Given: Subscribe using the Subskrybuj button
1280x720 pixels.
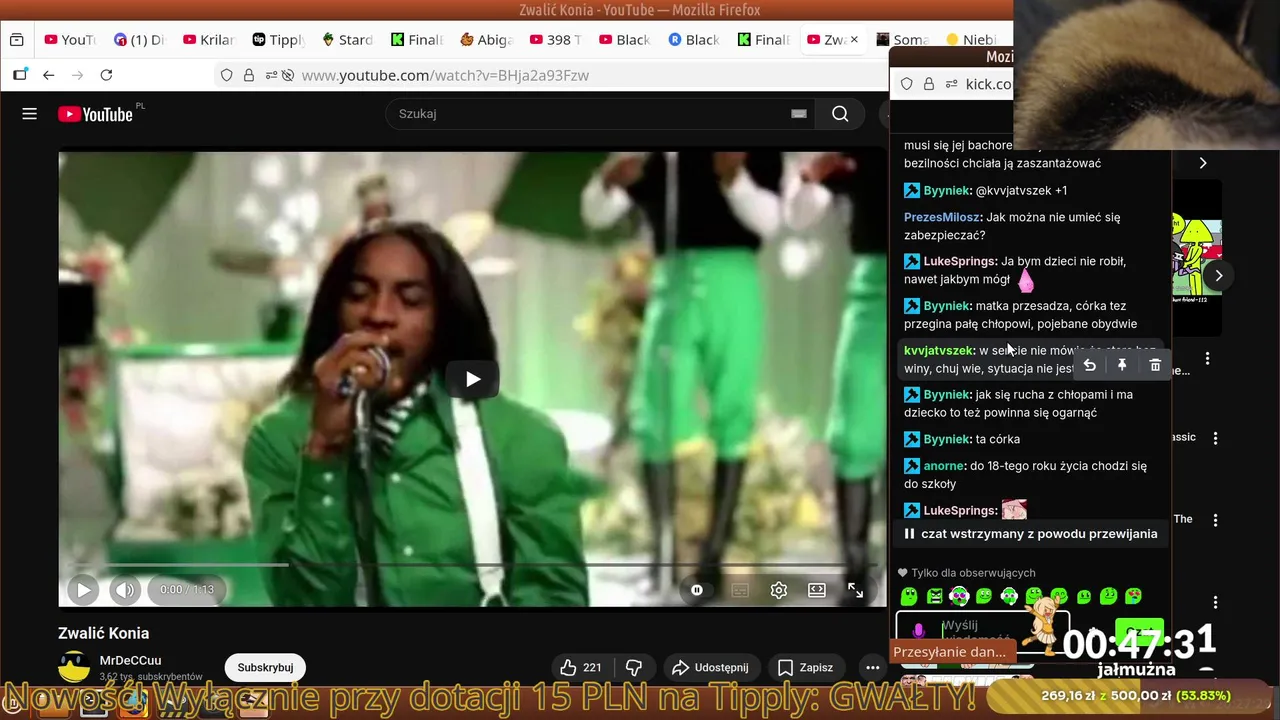Looking at the screenshot, I should [x=265, y=667].
